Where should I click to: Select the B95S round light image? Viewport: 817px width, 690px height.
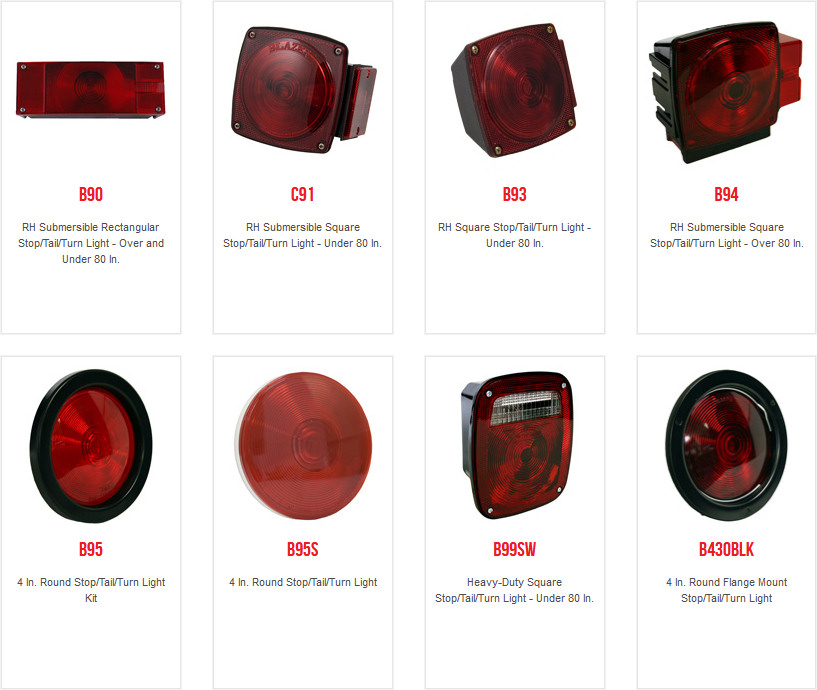(x=303, y=446)
